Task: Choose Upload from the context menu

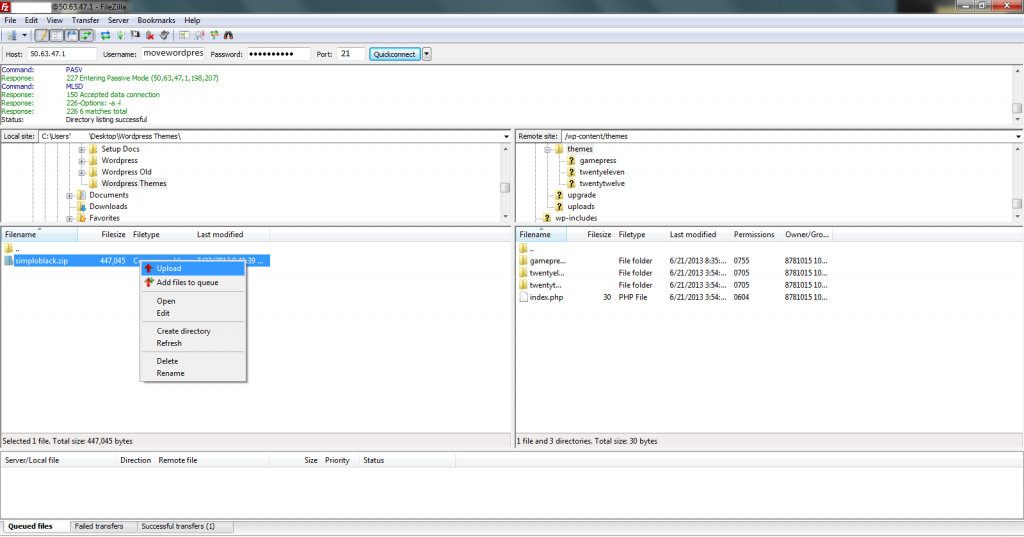Action: tap(193, 268)
